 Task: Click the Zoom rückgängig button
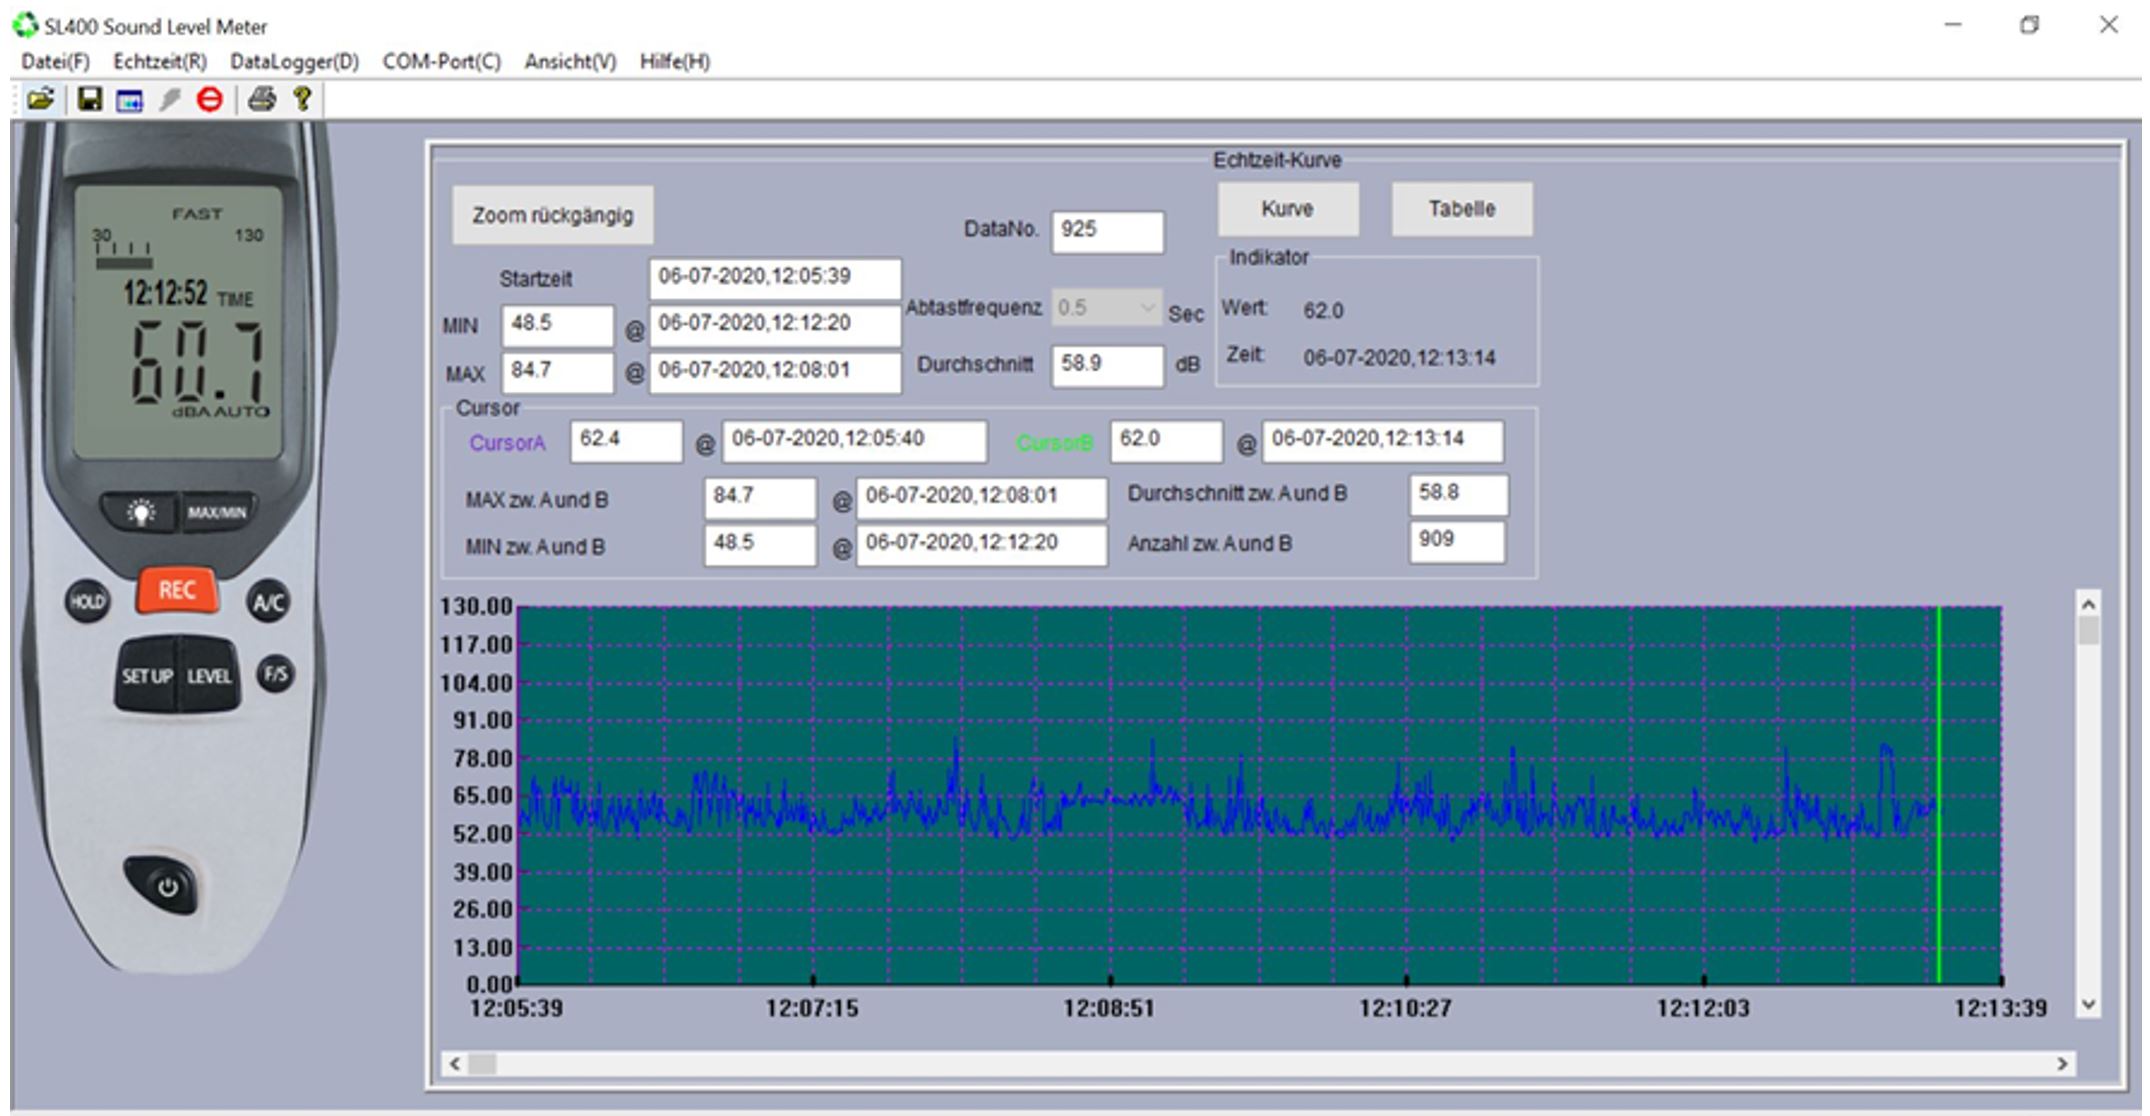(552, 215)
